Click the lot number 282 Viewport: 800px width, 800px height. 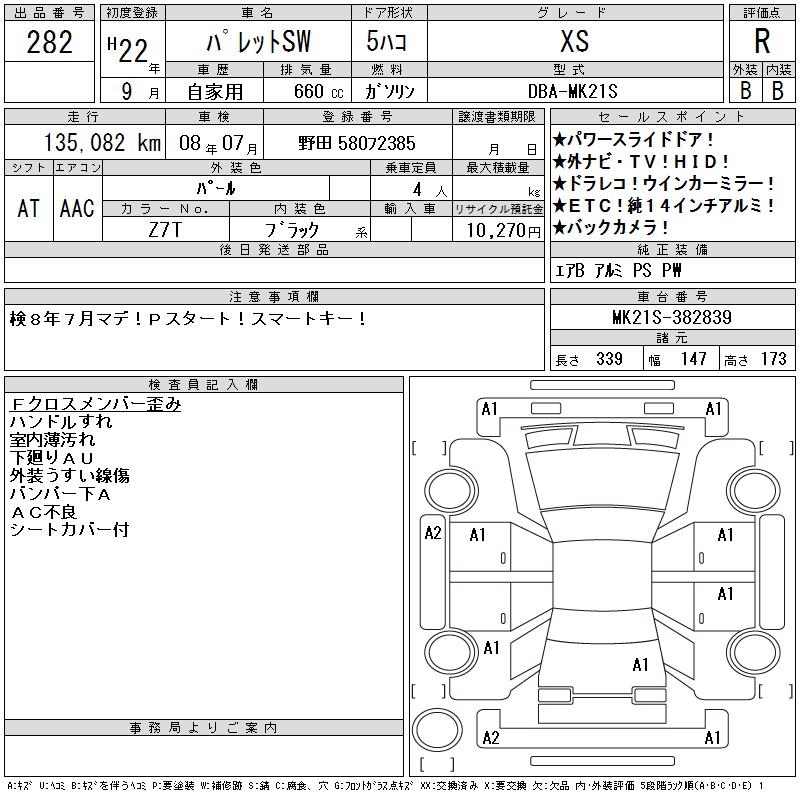click(50, 42)
